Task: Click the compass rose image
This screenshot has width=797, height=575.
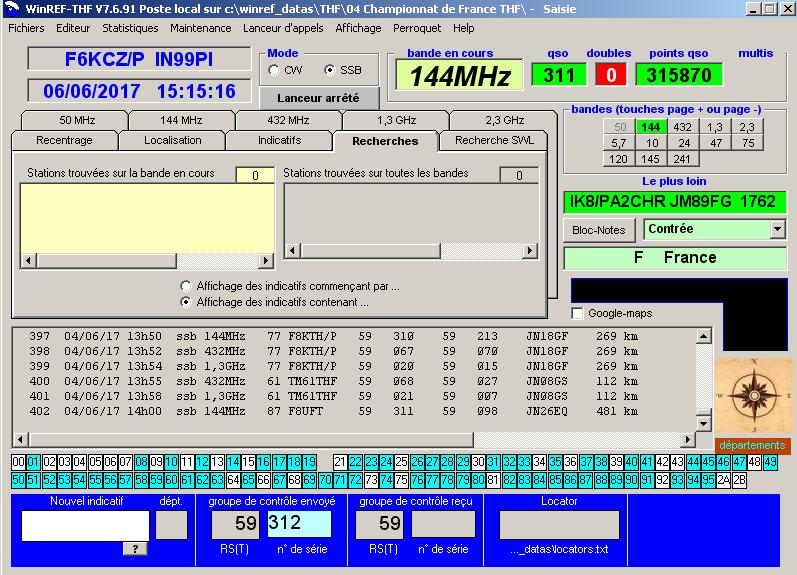Action: (x=754, y=395)
